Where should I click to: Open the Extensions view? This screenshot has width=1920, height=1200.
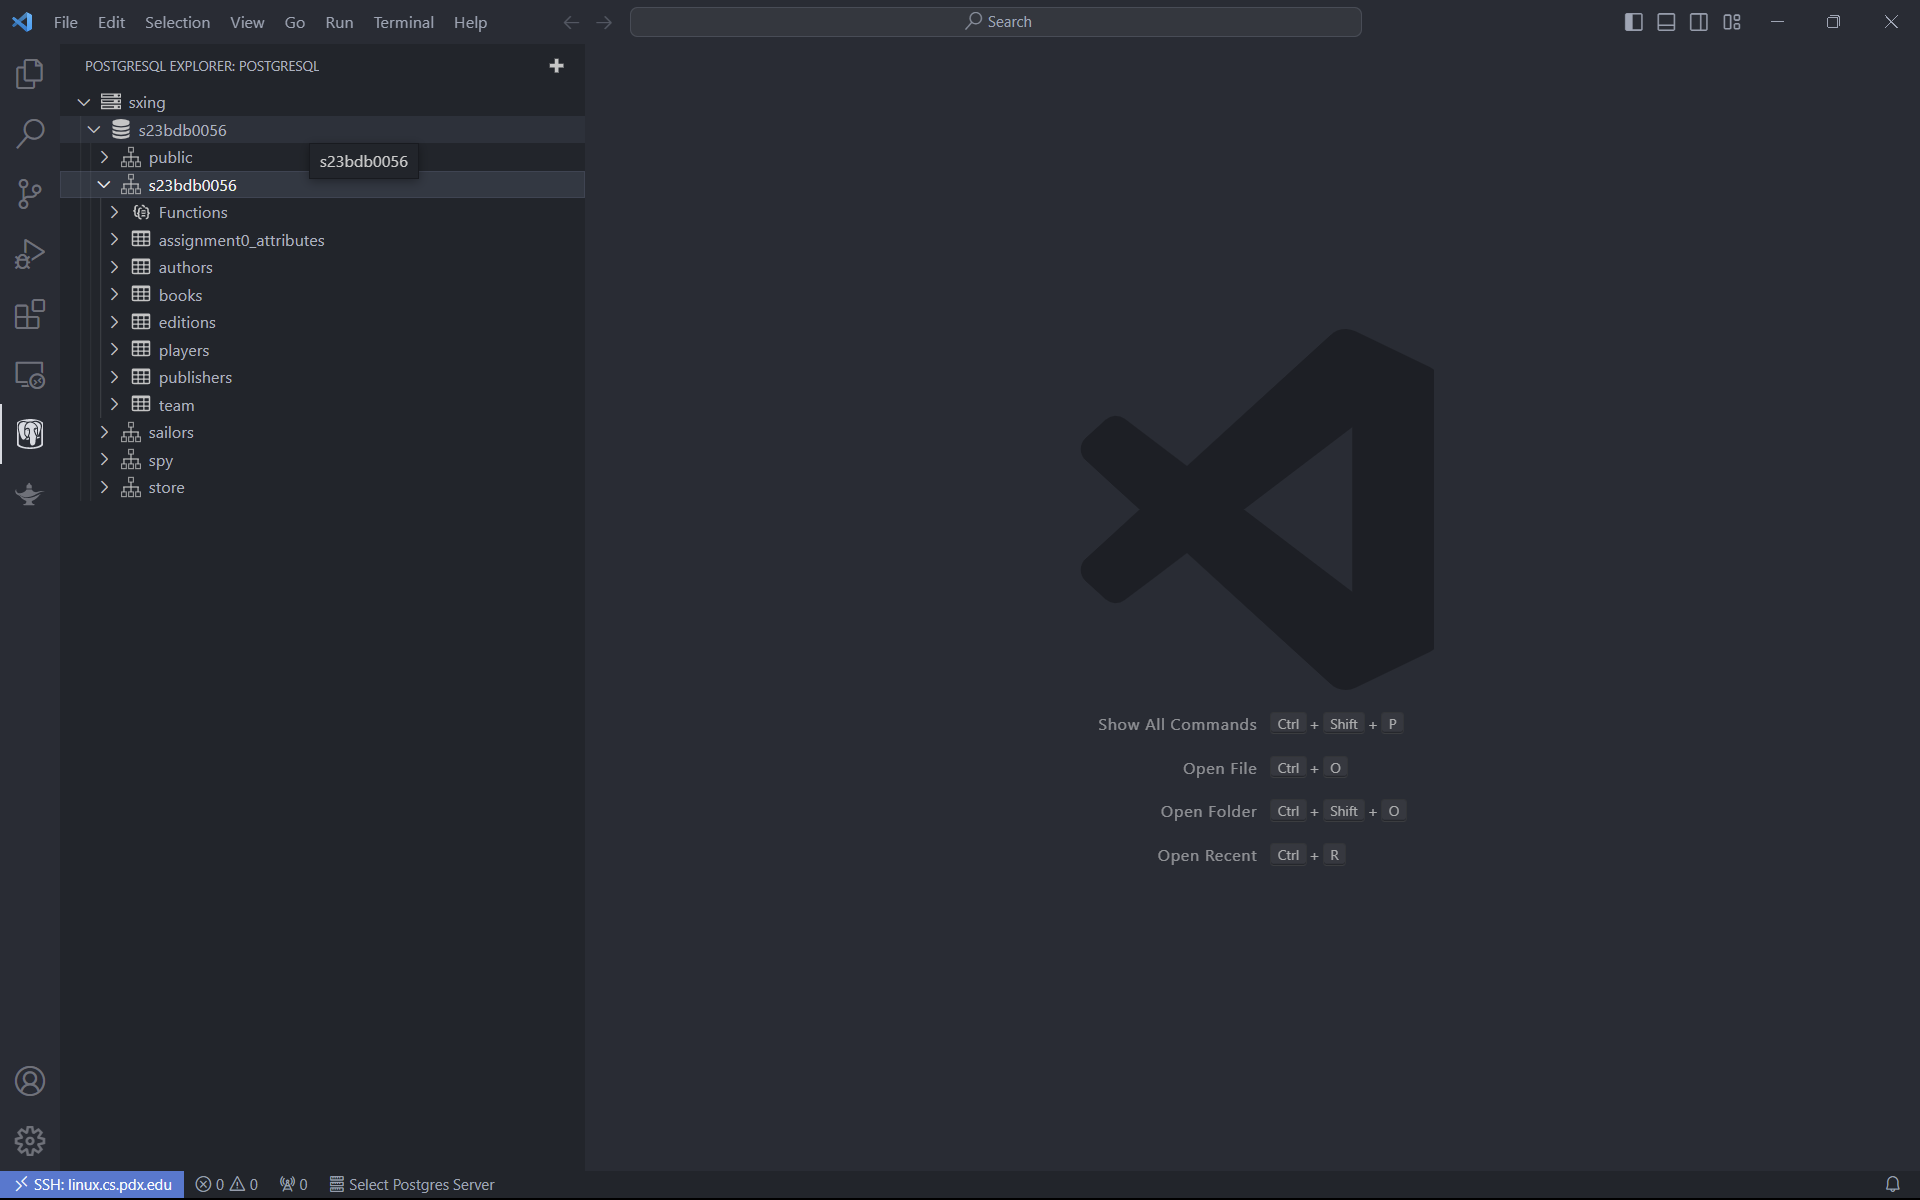(30, 314)
